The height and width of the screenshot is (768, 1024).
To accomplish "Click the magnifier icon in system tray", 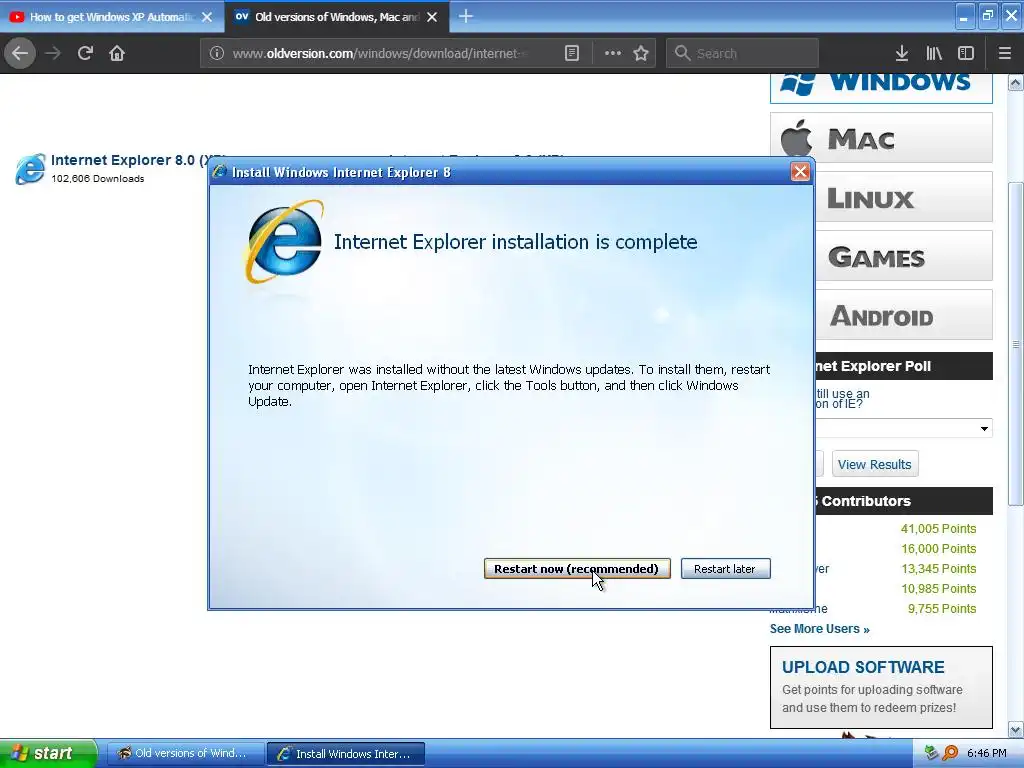I will [950, 753].
